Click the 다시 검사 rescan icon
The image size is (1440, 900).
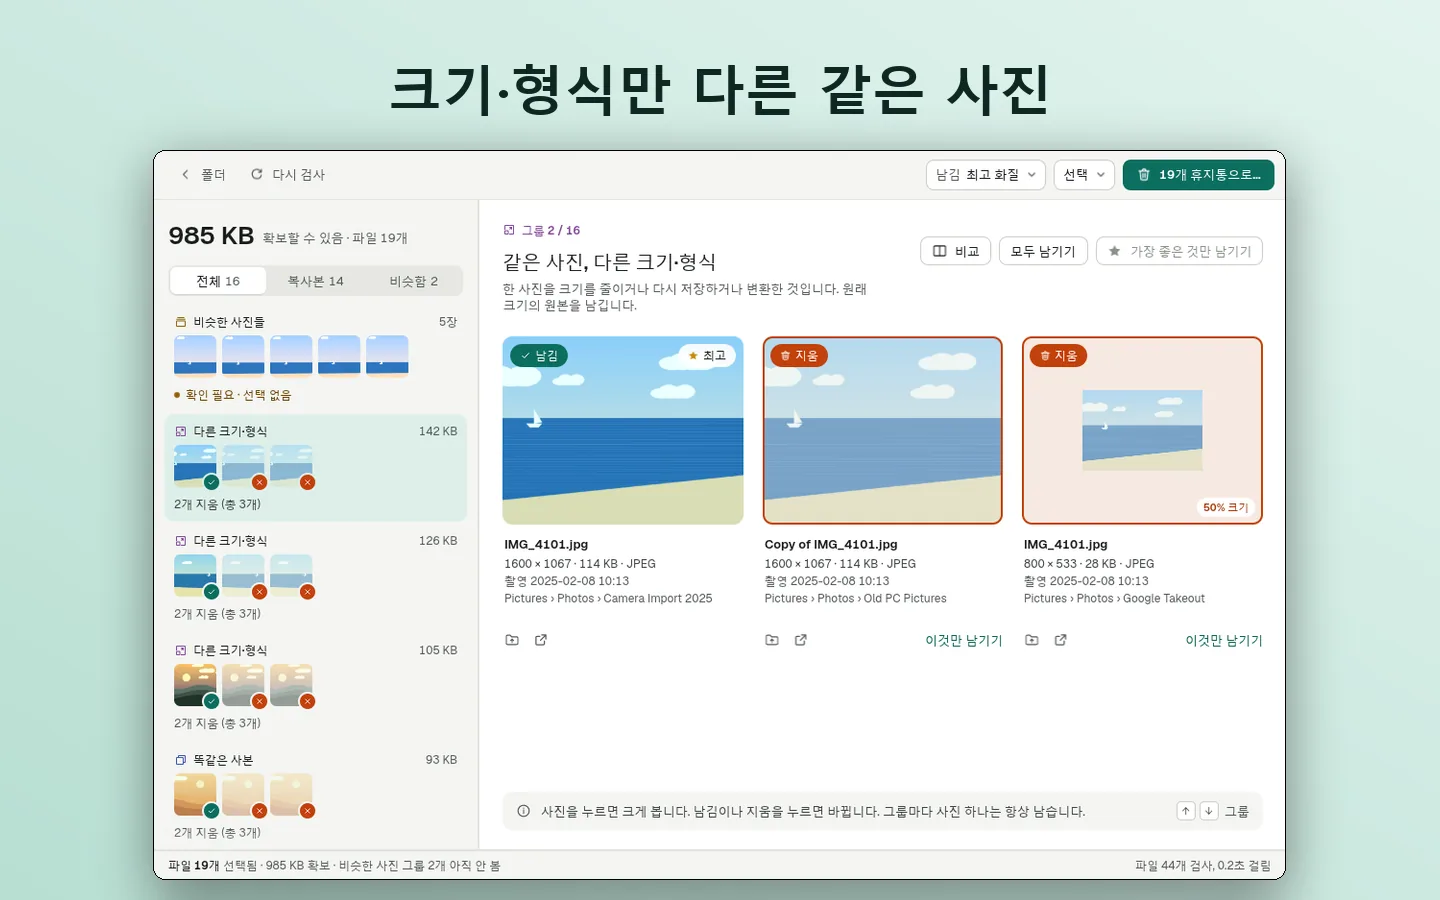click(x=257, y=174)
